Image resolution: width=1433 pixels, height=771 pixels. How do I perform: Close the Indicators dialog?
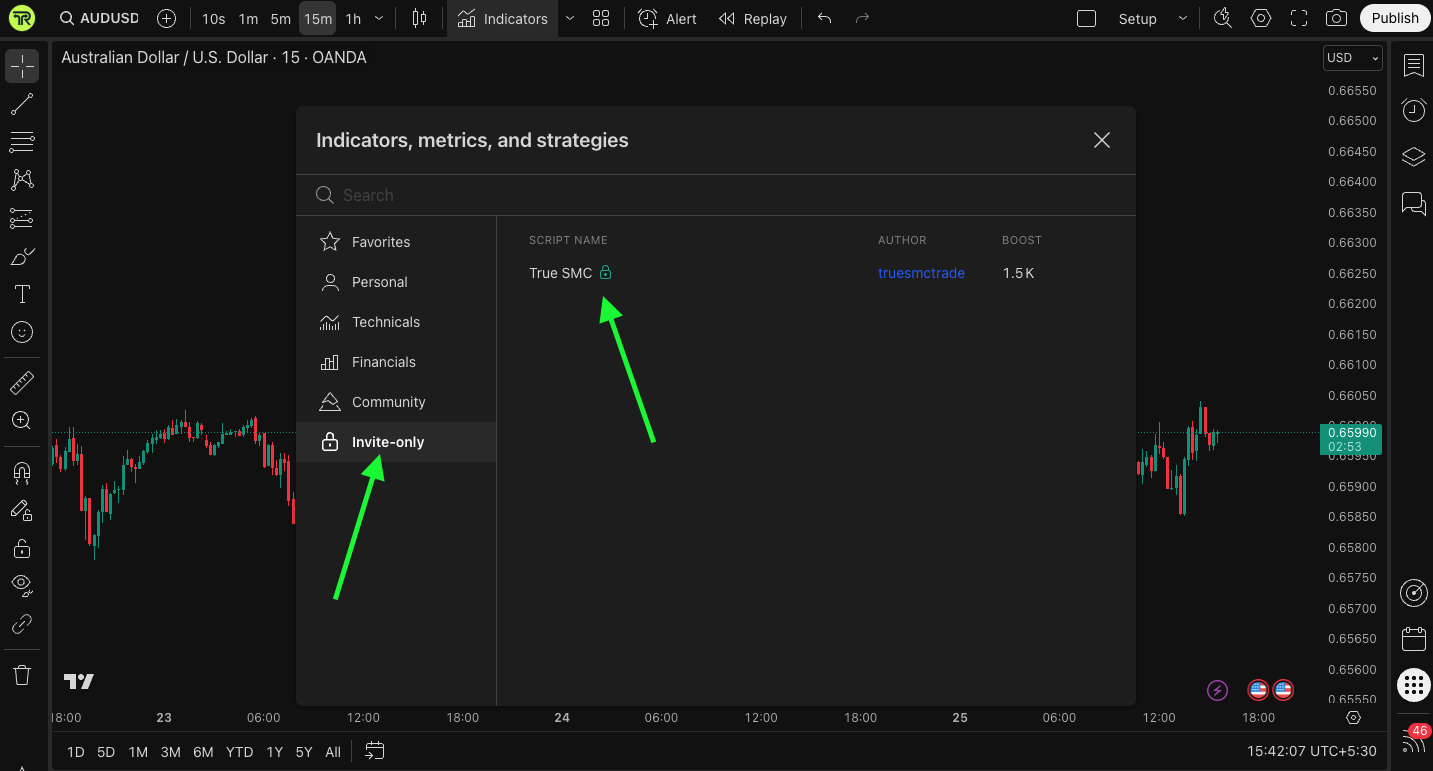pyautogui.click(x=1102, y=140)
